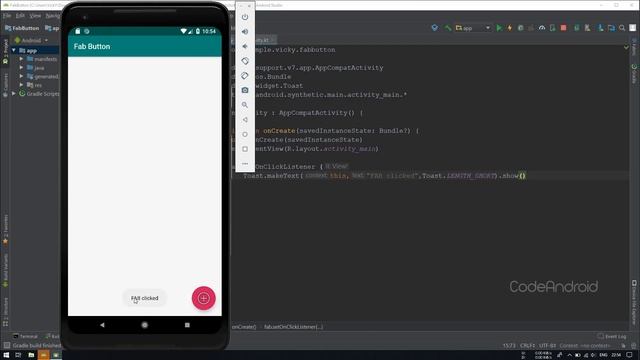Rotate emulator right icon
Screen dimensions: 640x360
pos(245,76)
